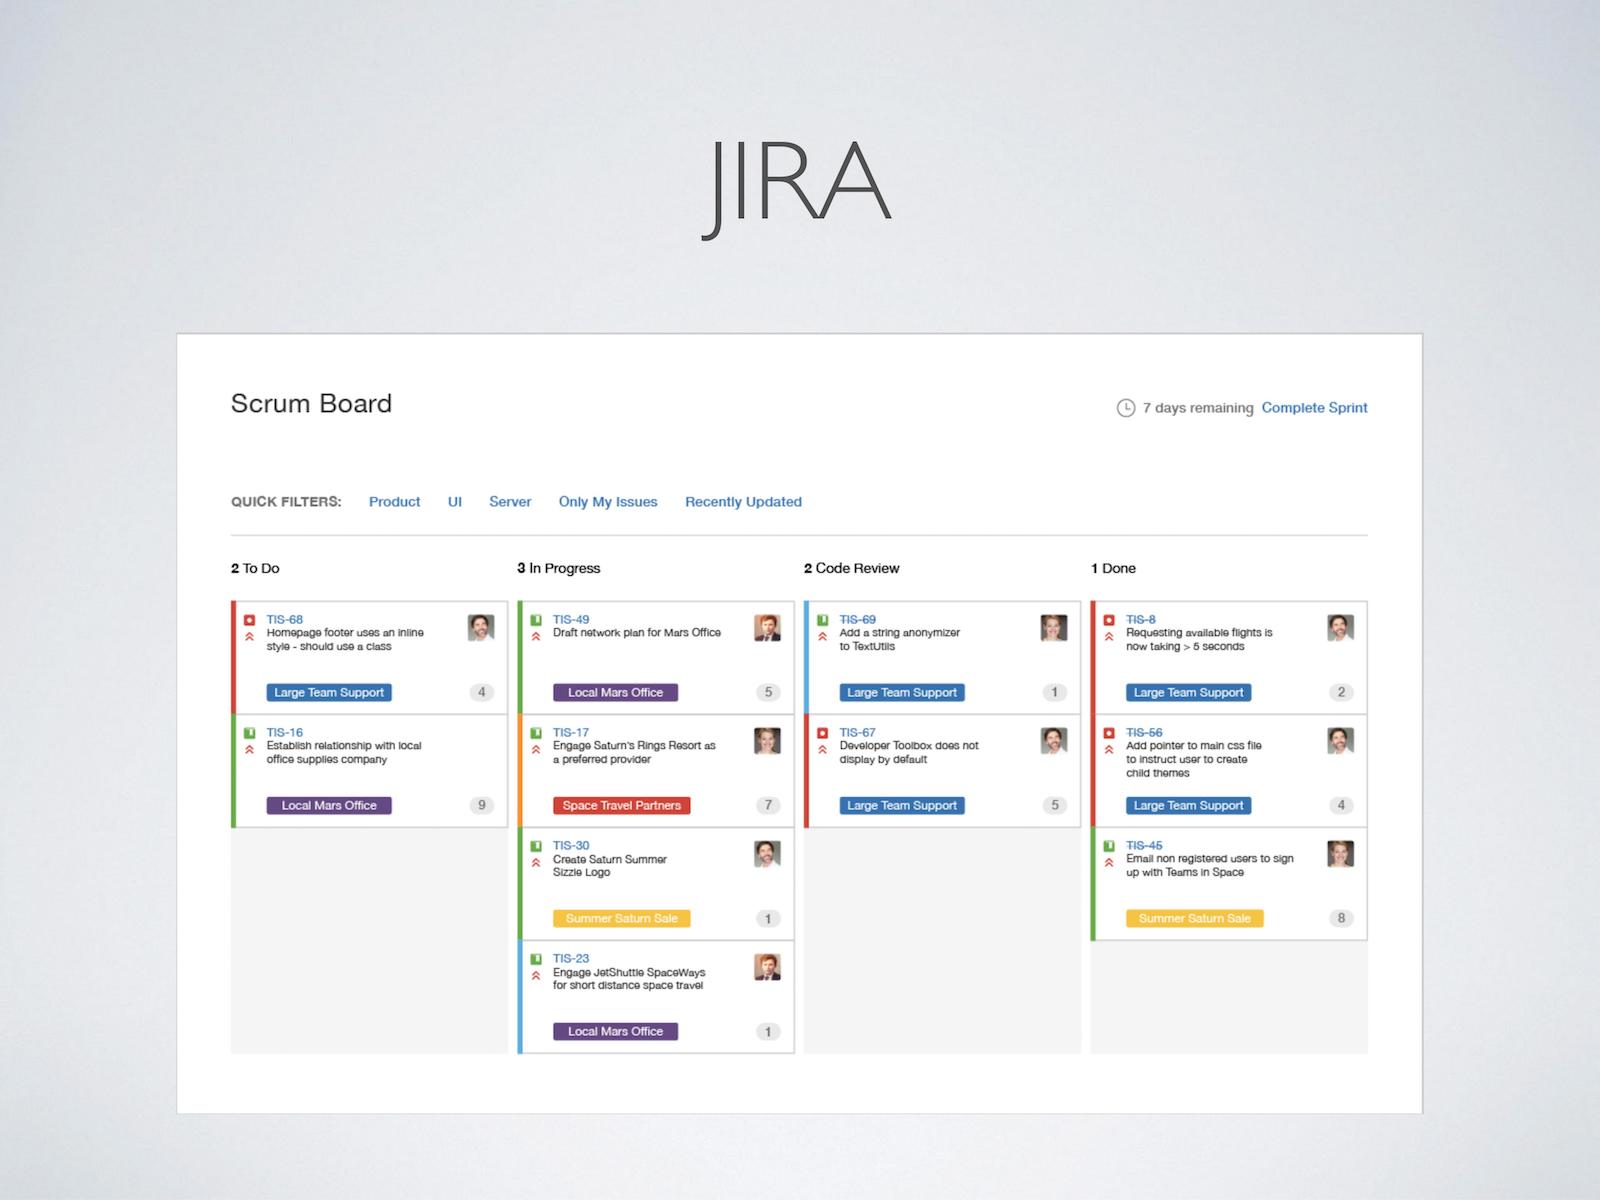Screen dimensions: 1600x1200
Task: Click the In Progress column header
Action: click(x=559, y=568)
